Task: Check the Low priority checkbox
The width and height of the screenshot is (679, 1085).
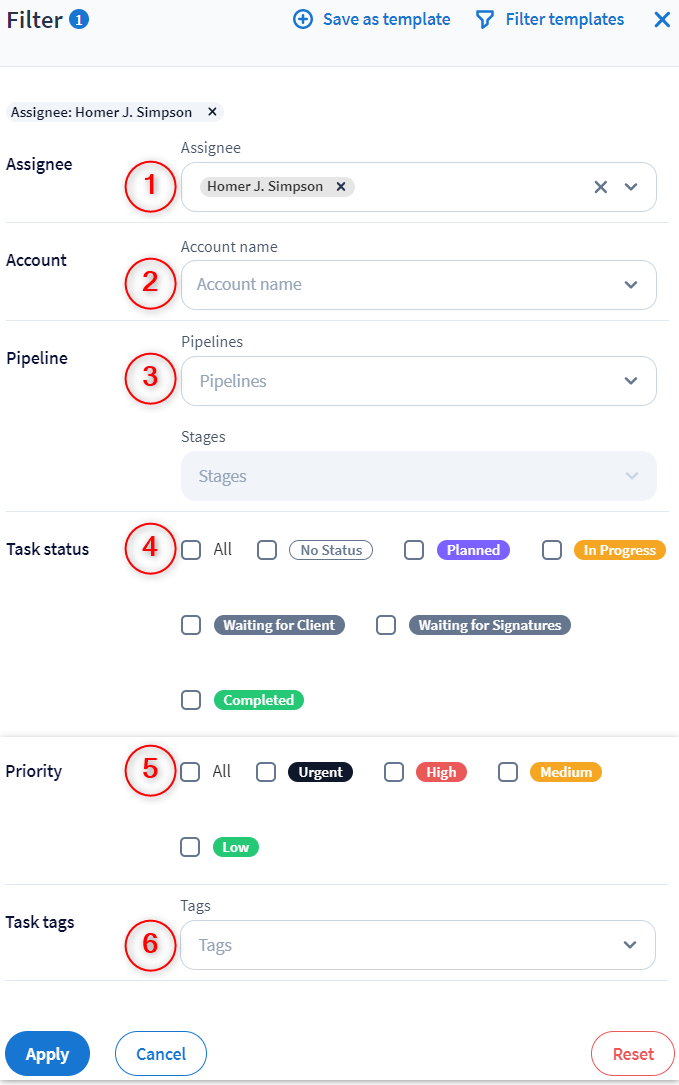Action: (190, 847)
